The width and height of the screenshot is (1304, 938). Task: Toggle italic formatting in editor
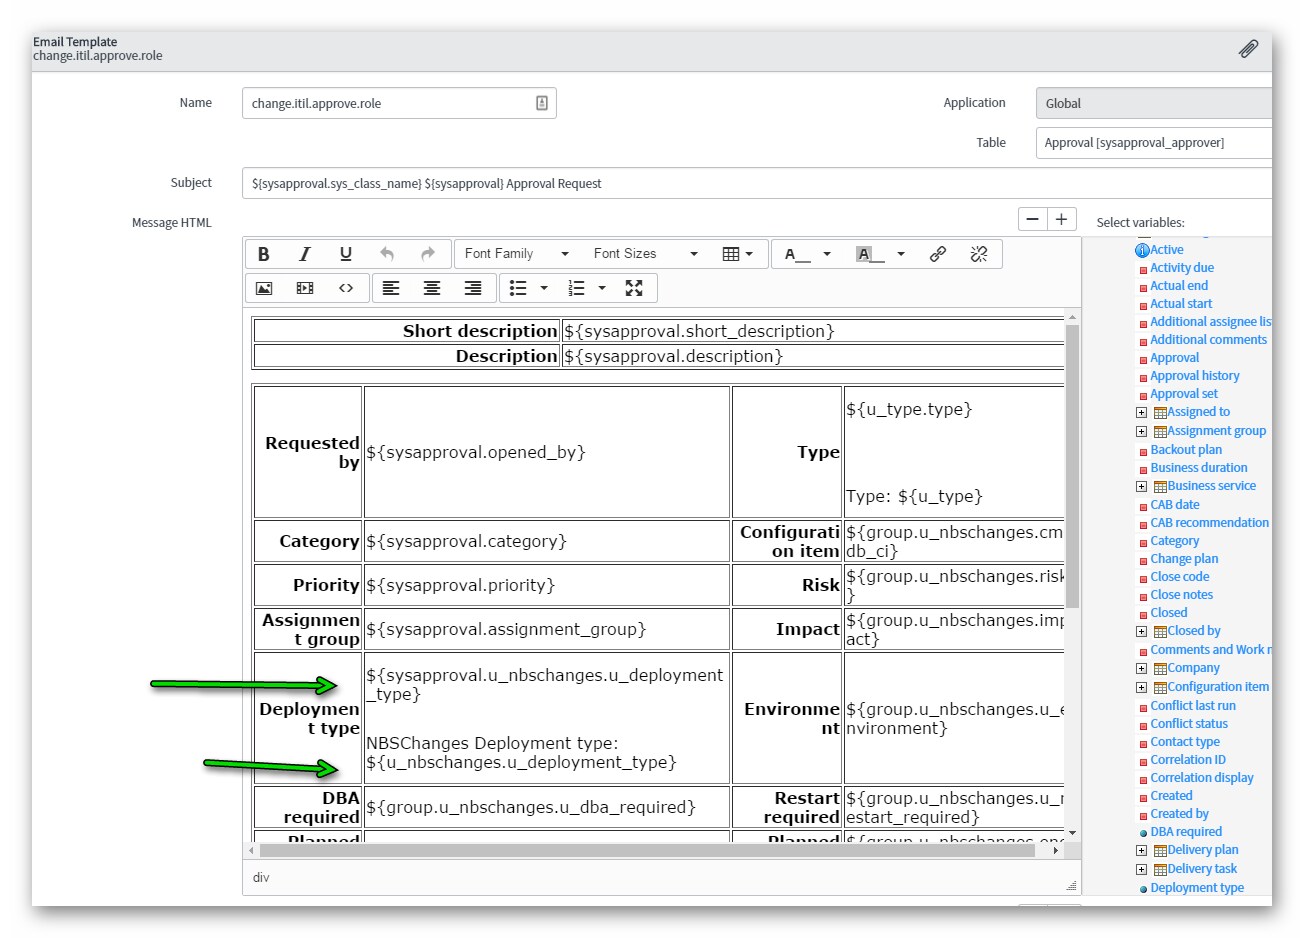(305, 254)
